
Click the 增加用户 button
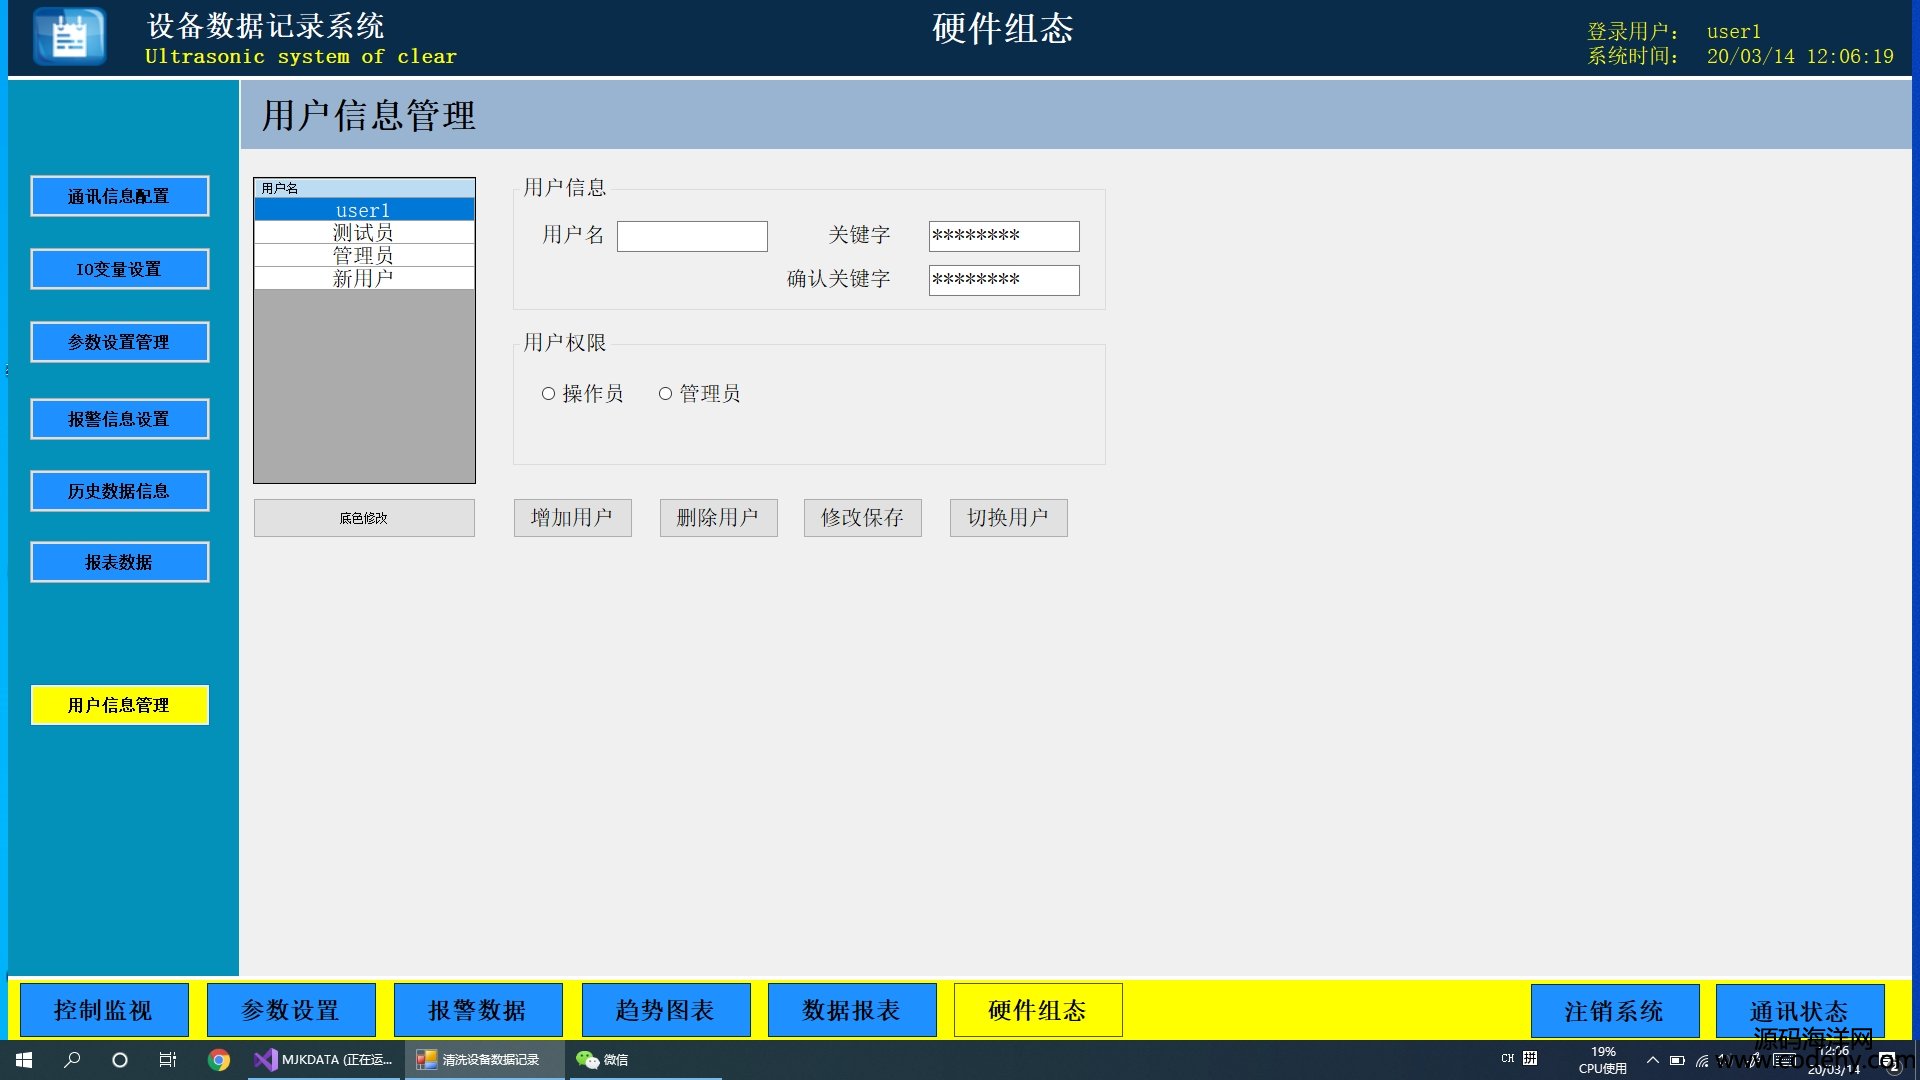572,518
